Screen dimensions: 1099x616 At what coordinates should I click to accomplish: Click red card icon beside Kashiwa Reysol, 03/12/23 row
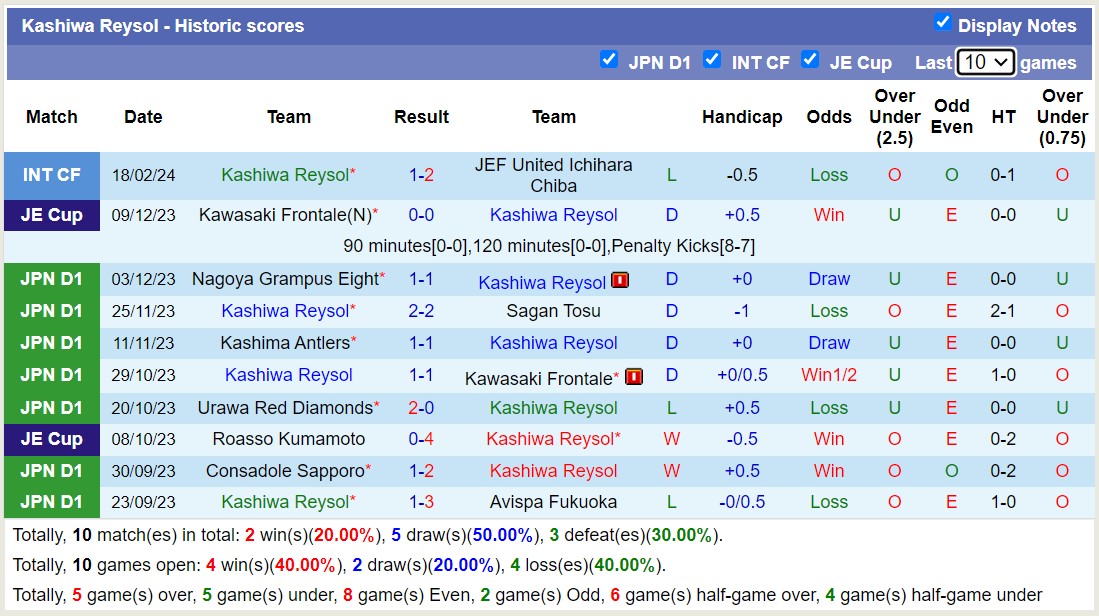pos(620,281)
